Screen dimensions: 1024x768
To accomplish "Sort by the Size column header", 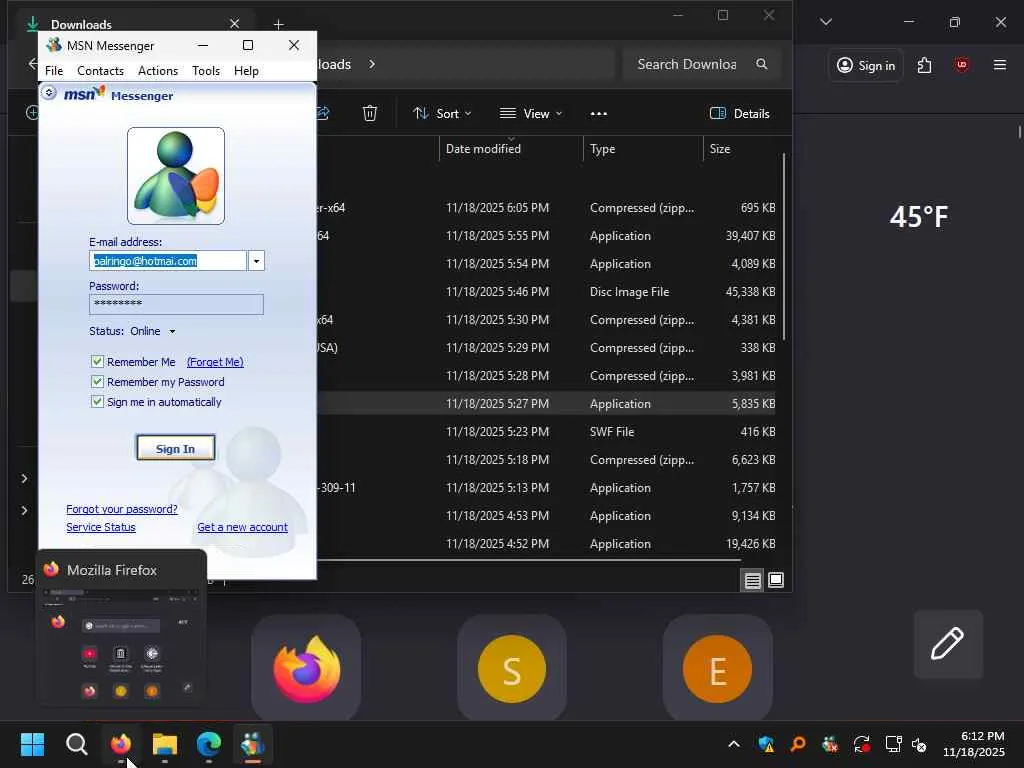I will point(742,149).
